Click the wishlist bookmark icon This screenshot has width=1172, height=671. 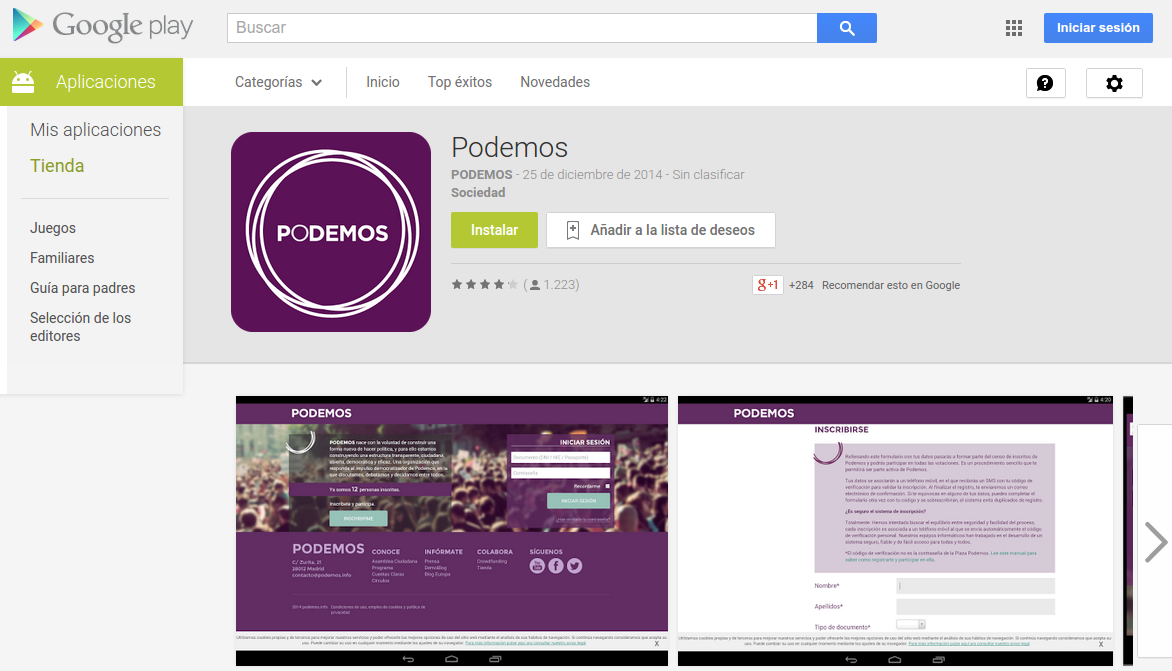[573, 230]
